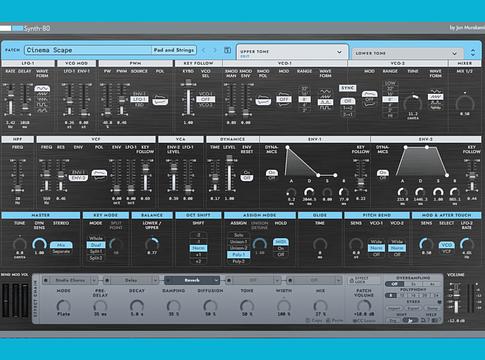The height and width of the screenshot is (360, 485).
Task: Select VCO in Mod & After Touch select
Action: [446, 245]
